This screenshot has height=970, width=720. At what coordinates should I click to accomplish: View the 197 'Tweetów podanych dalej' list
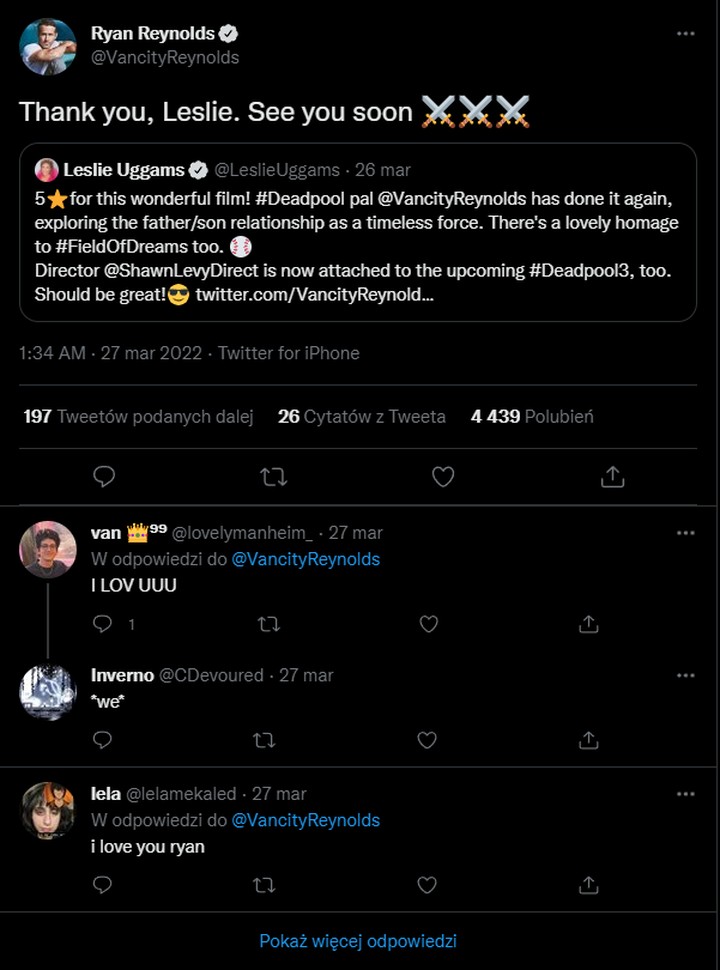click(138, 416)
